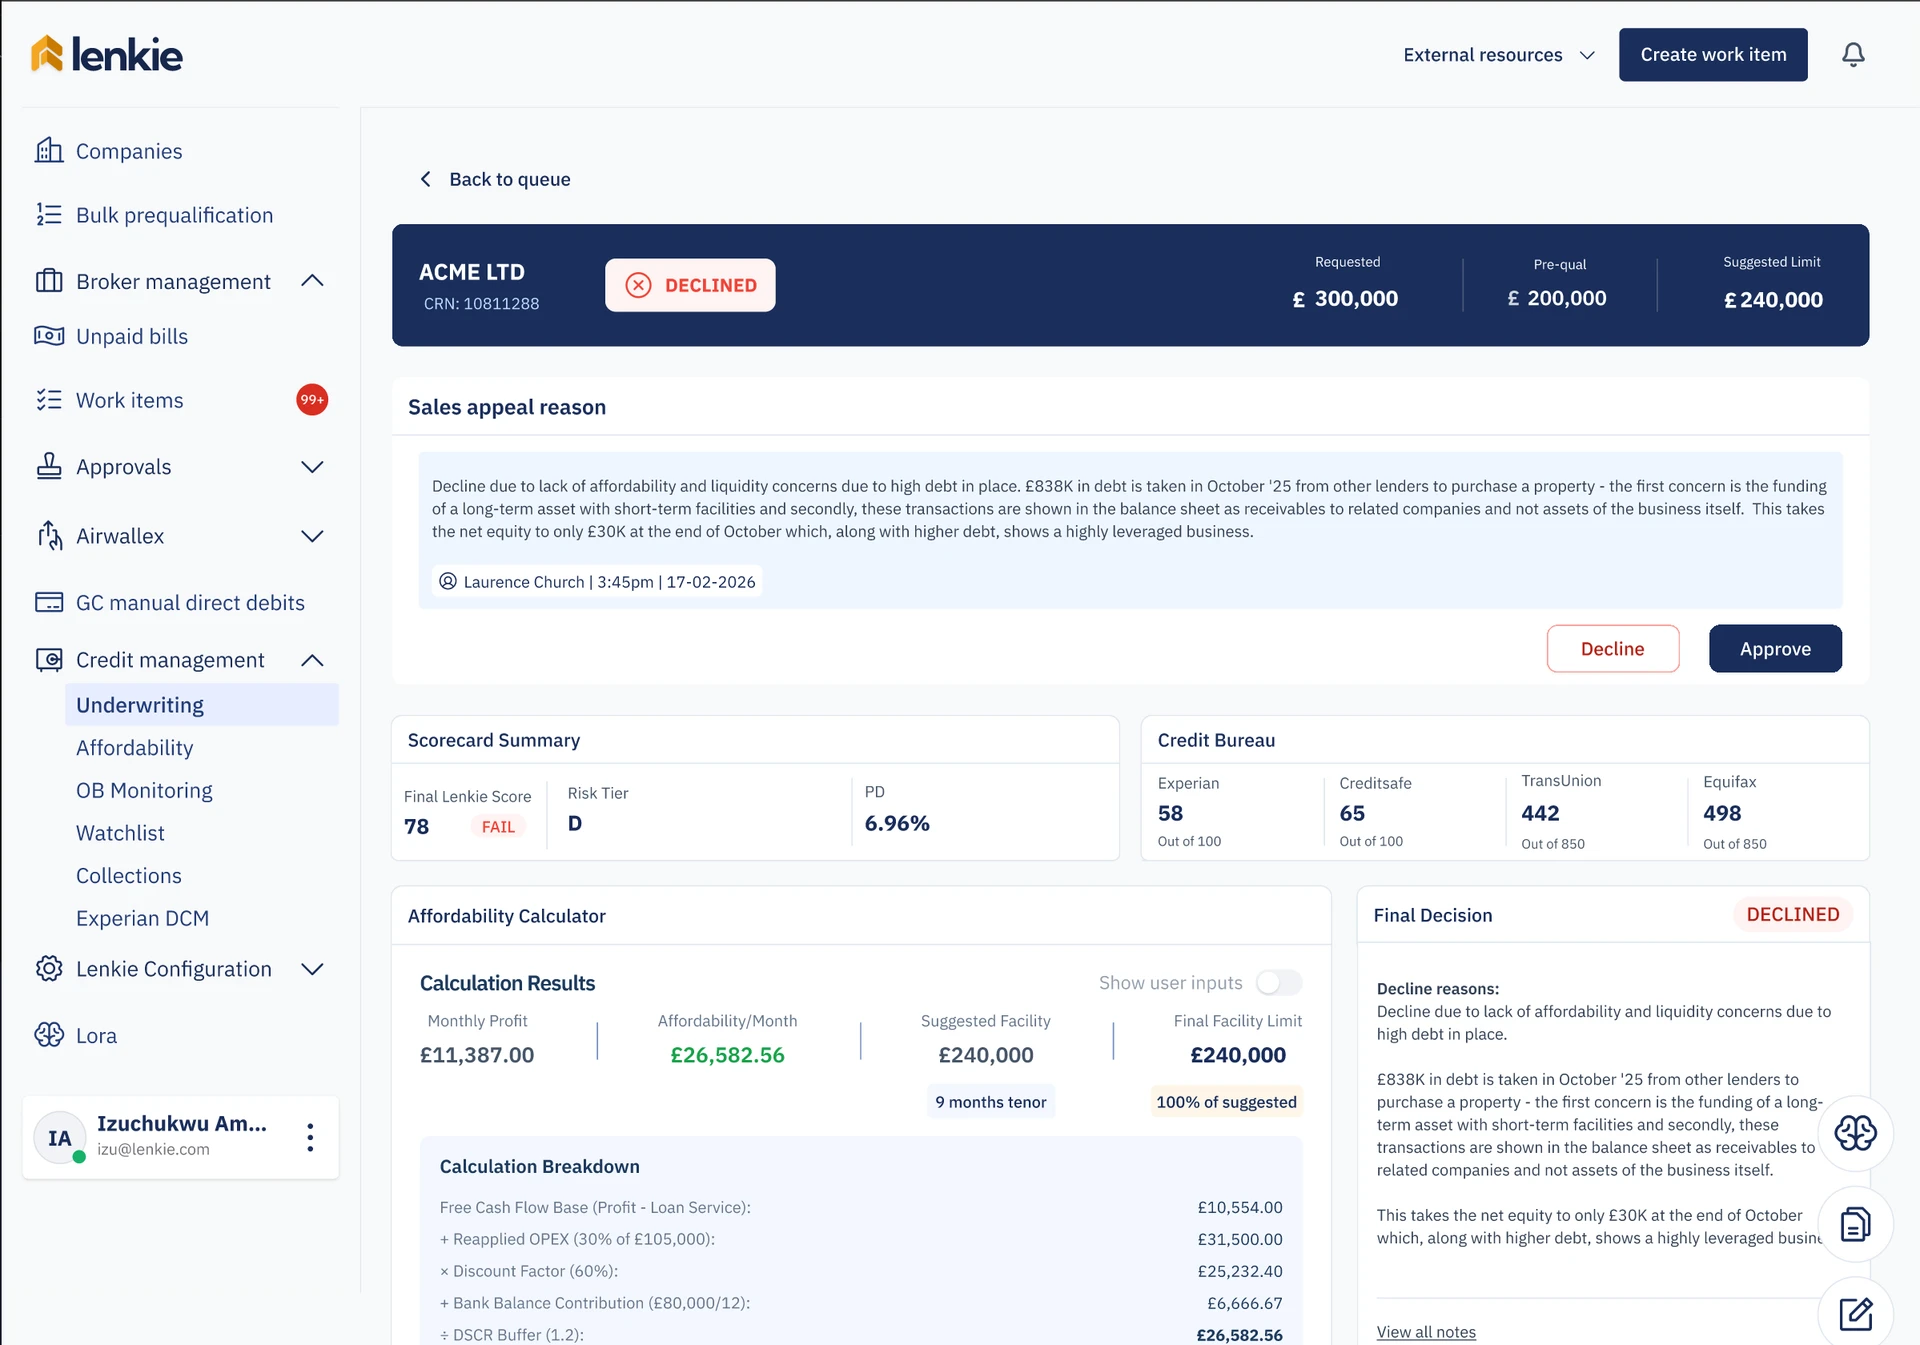Open View all notes link

1426,1332
